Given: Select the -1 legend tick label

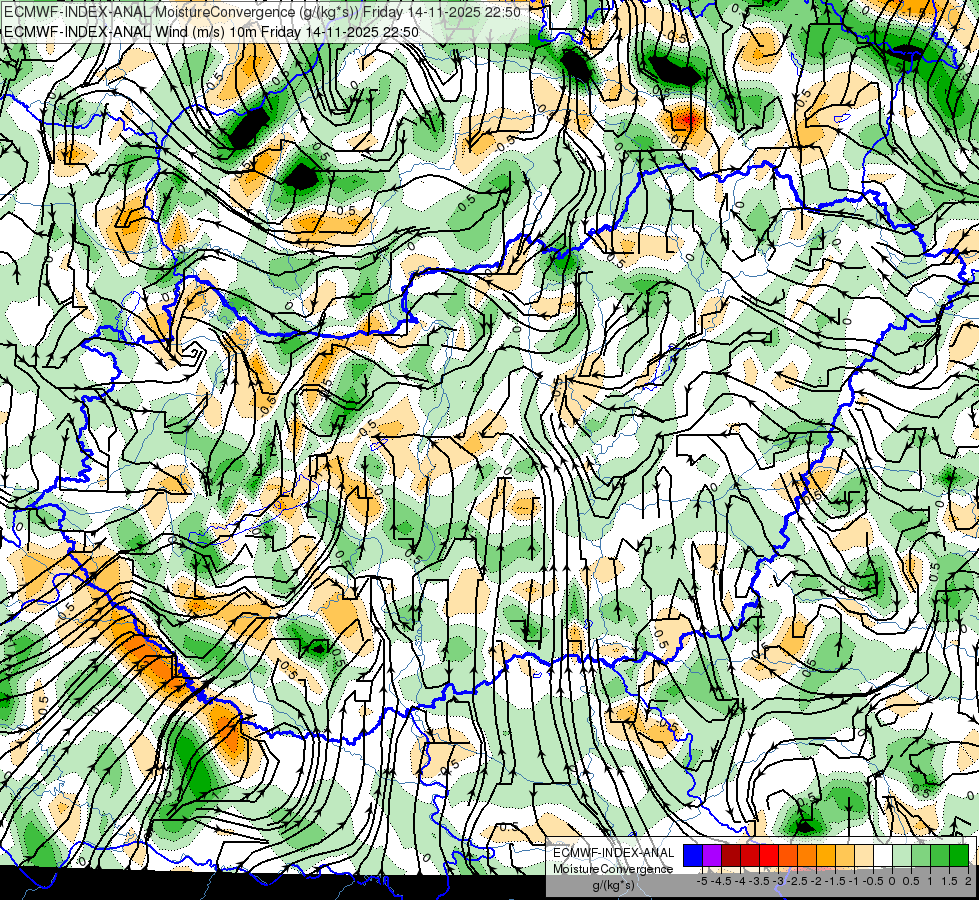Looking at the screenshot, I should (854, 881).
